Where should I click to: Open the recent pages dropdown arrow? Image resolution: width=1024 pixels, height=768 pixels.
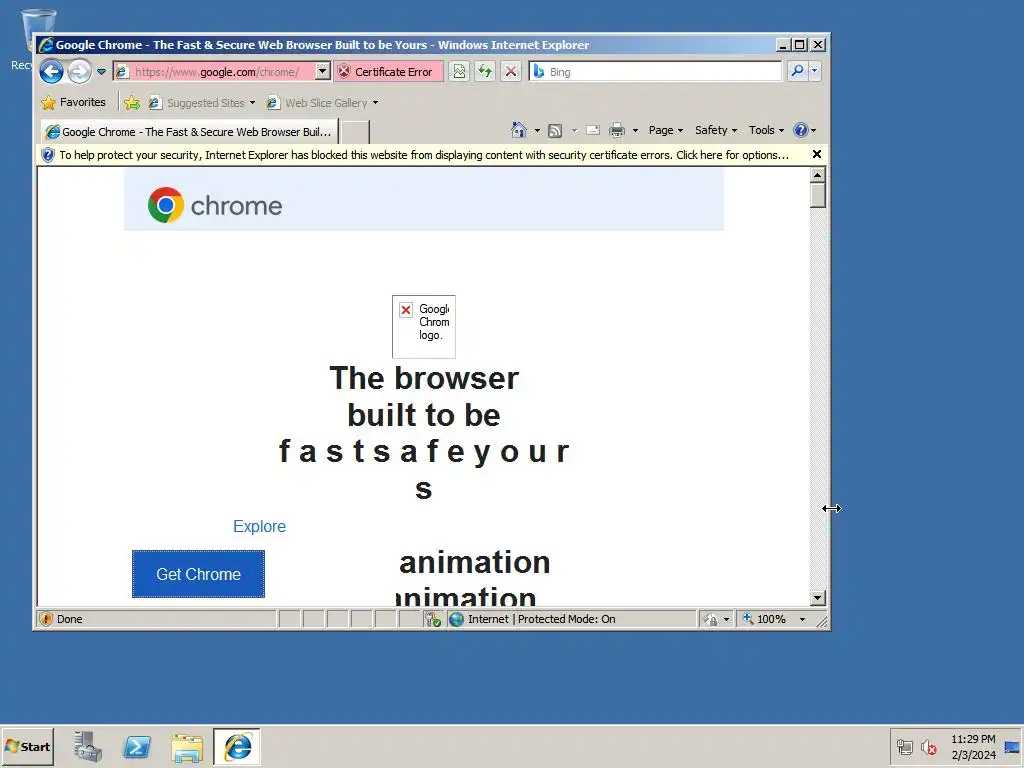101,72
